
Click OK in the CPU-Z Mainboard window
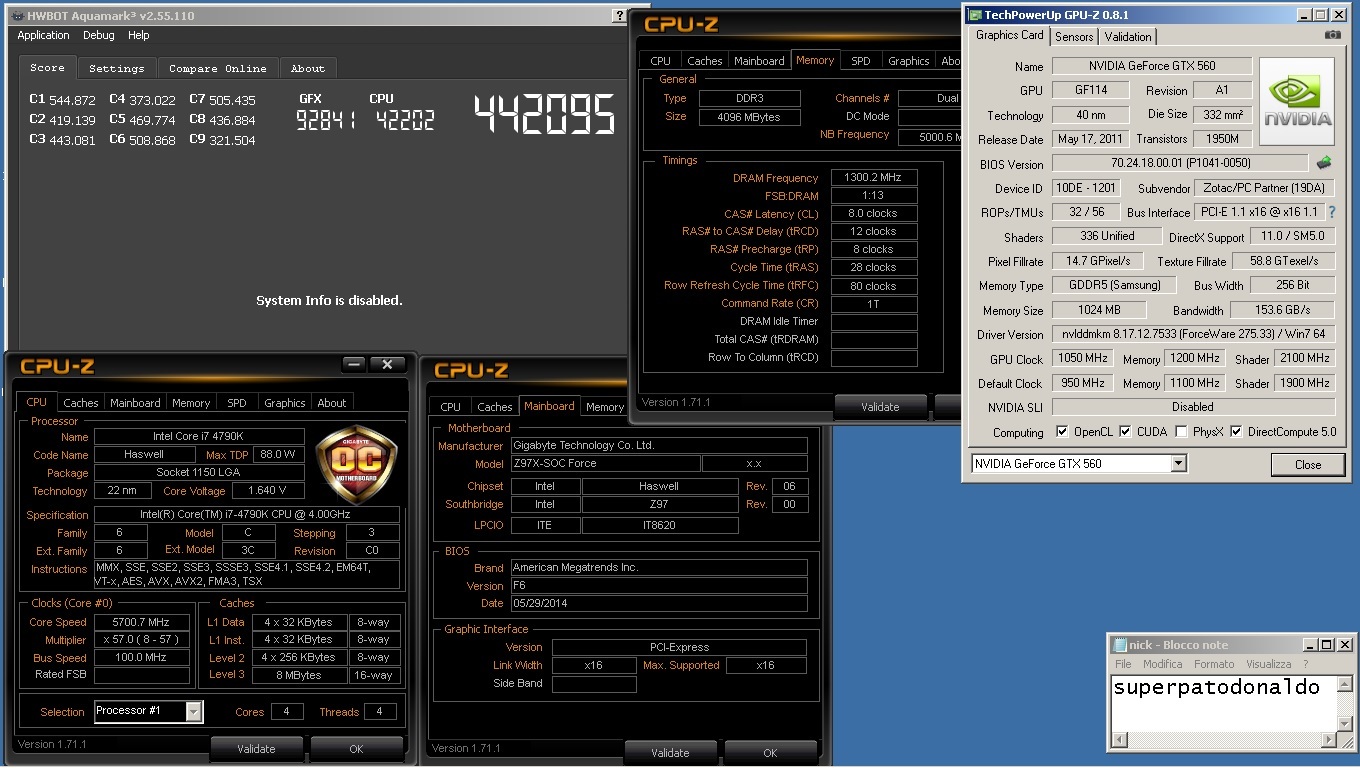770,753
